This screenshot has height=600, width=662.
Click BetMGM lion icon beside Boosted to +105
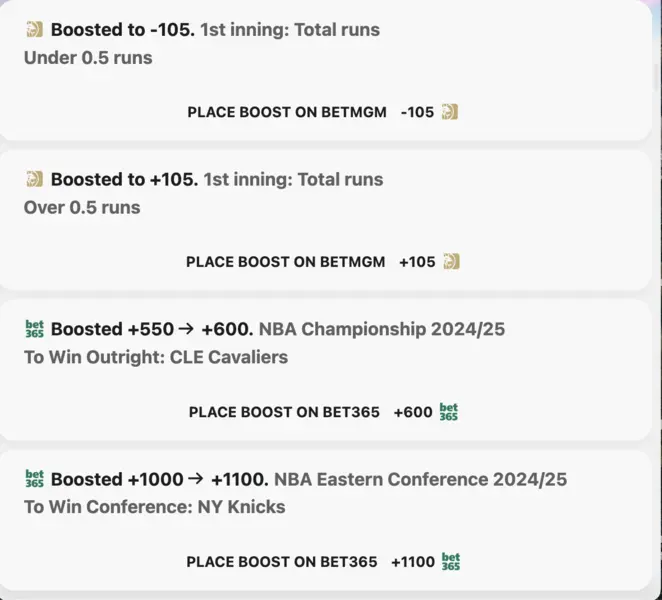(x=34, y=179)
